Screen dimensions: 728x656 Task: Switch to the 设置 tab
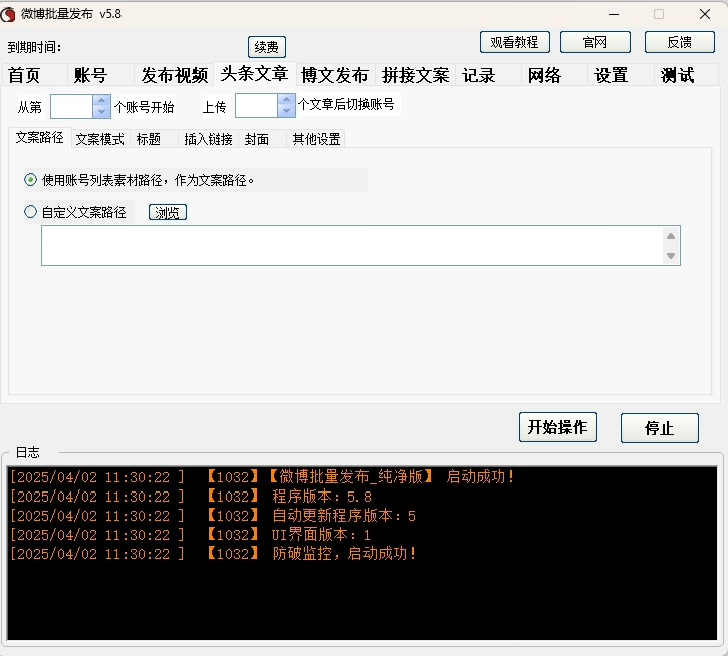tap(621, 75)
